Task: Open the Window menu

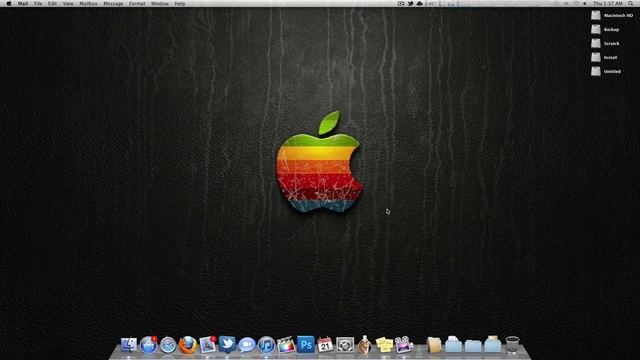Action: click(160, 4)
